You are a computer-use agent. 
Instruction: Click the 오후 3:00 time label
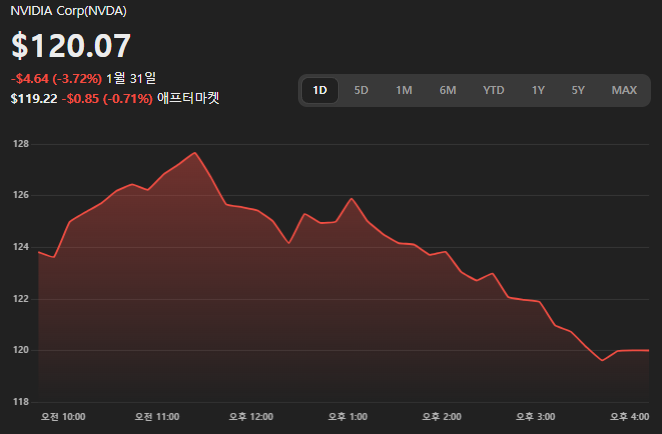pos(535,417)
